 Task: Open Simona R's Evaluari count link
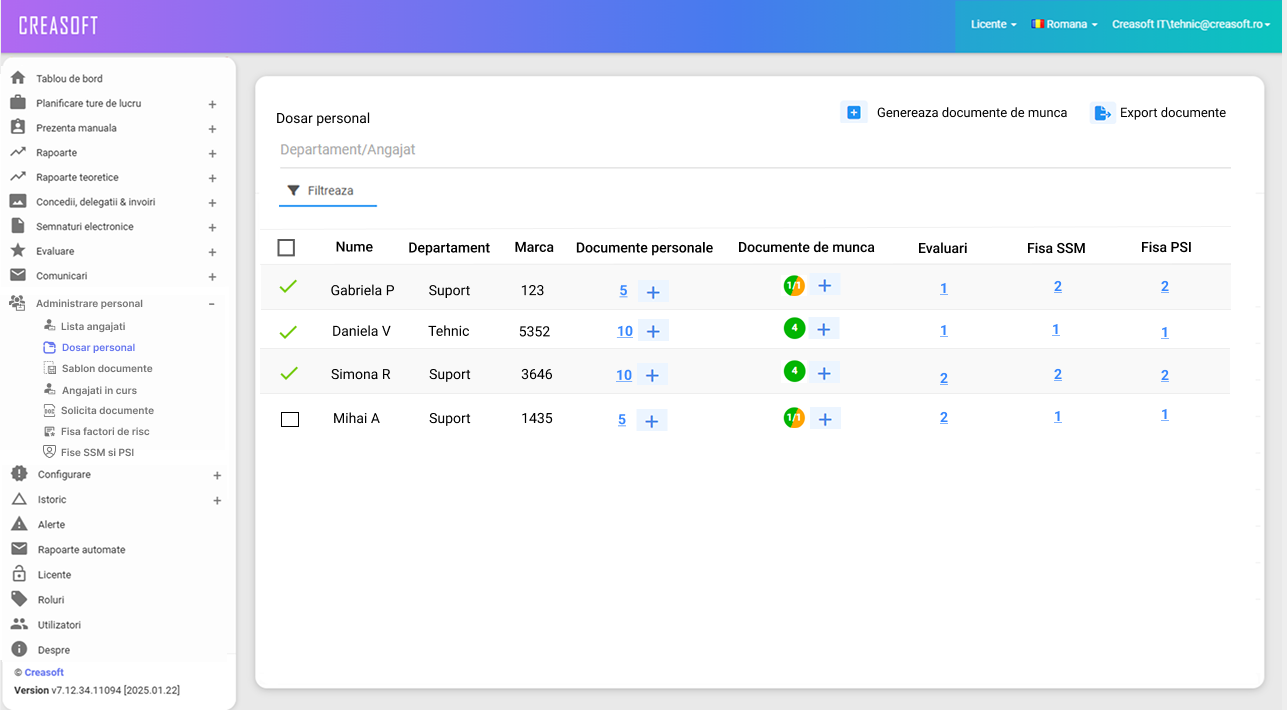(944, 378)
